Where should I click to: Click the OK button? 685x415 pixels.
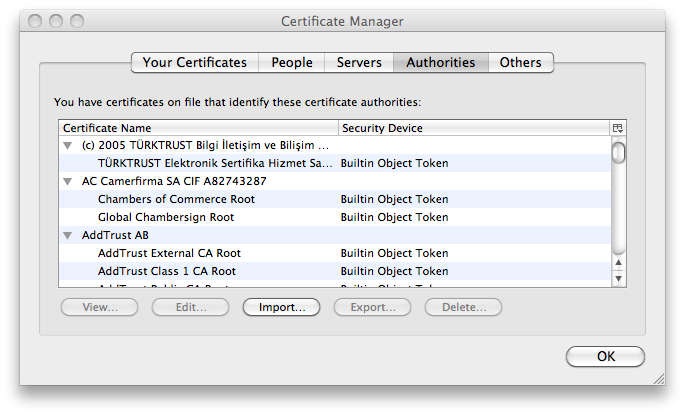605,356
